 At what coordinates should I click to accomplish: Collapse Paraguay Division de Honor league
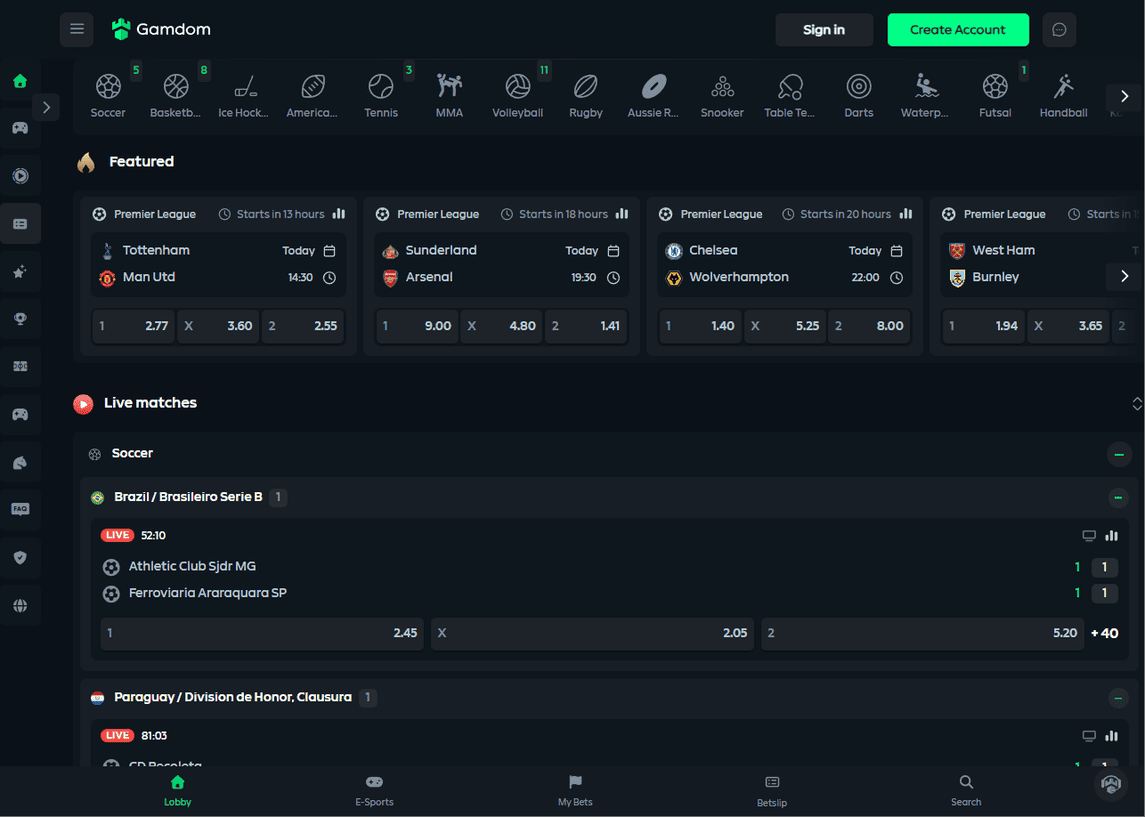1118,698
